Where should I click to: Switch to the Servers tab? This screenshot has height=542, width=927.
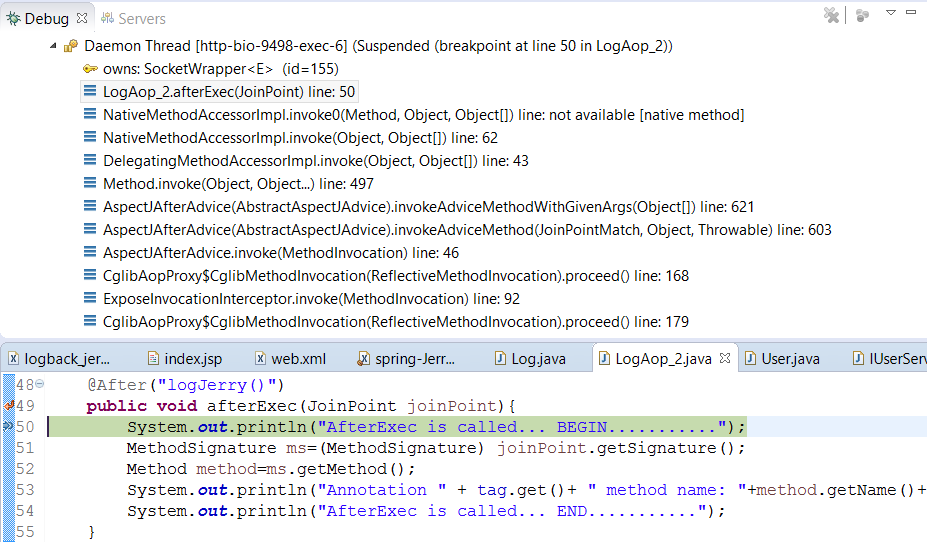pos(134,19)
